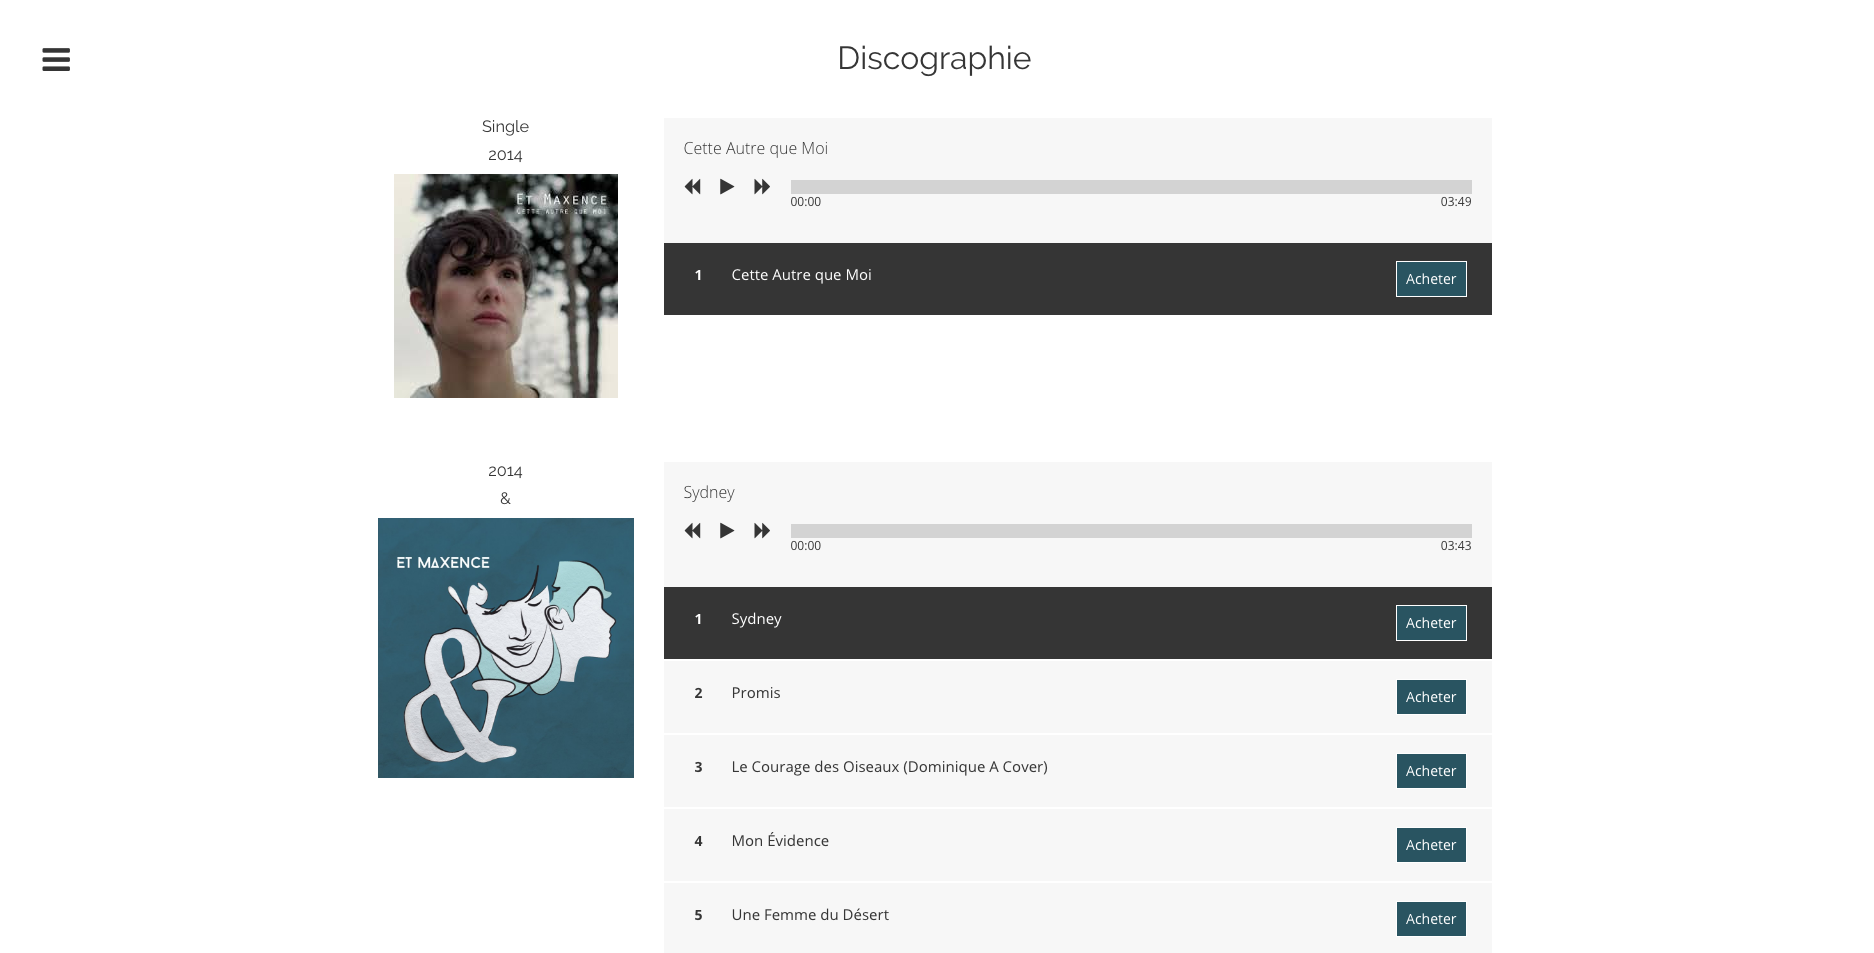Buy the Cette Autre que Moi single

[1430, 279]
